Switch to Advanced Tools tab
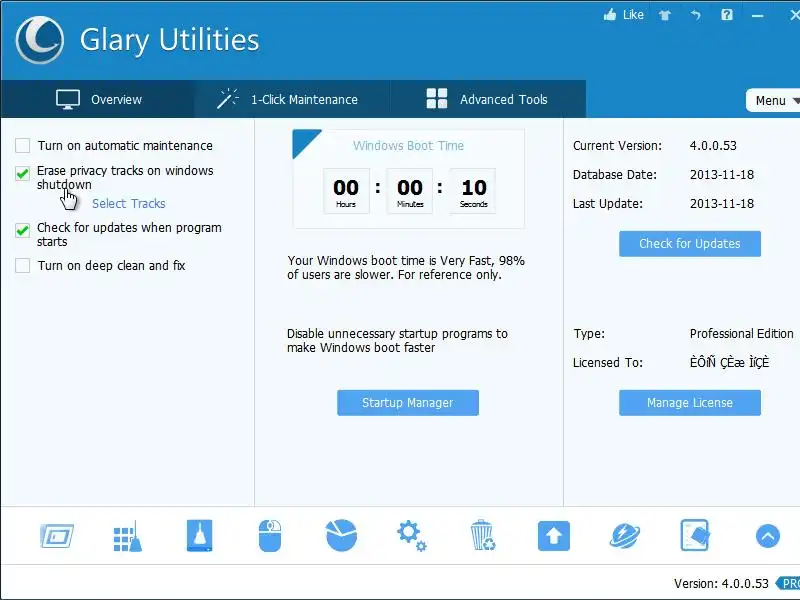The image size is (800, 600). pos(488,99)
